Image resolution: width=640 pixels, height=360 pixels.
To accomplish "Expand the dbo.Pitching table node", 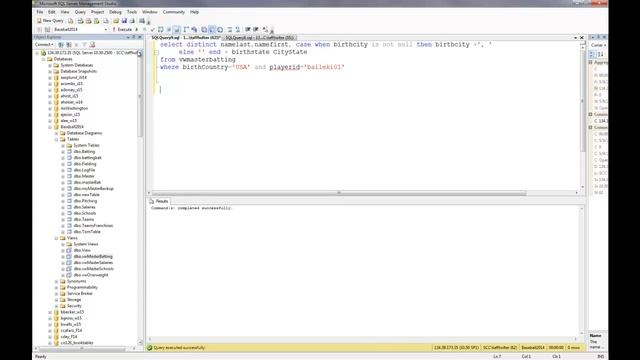I will [x=63, y=201].
